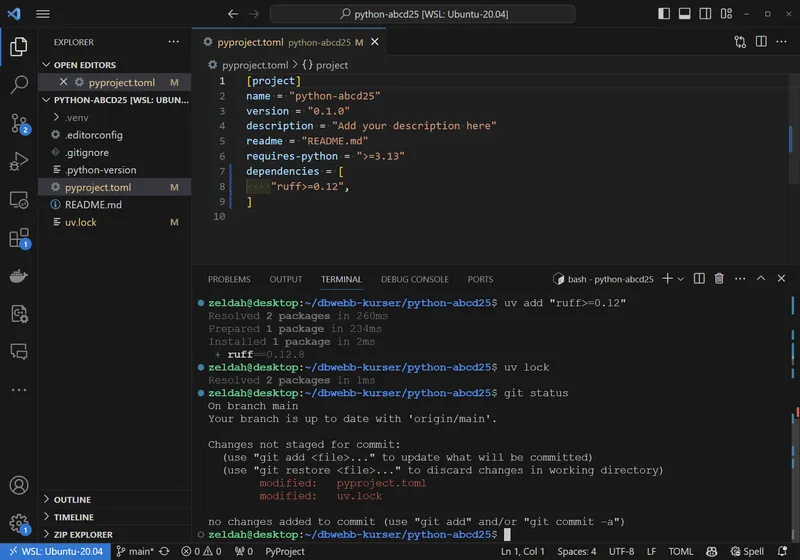The height and width of the screenshot is (560, 800).
Task: Switch to the Ports tab
Action: pos(480,279)
